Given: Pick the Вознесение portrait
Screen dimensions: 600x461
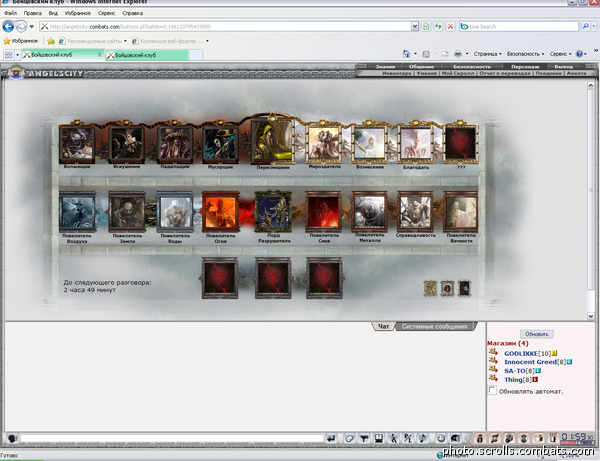Looking at the screenshot, I should [369, 143].
